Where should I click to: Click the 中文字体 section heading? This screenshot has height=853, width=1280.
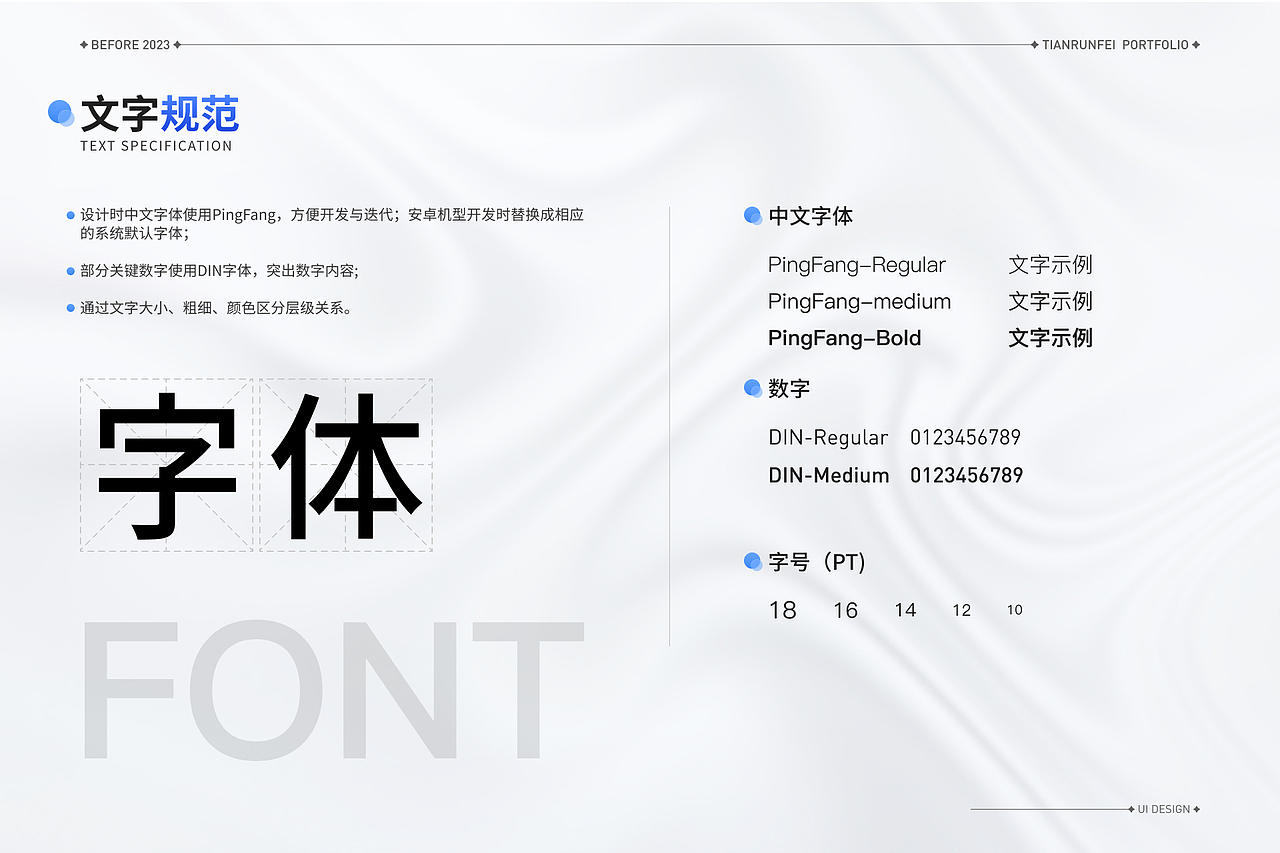(811, 216)
